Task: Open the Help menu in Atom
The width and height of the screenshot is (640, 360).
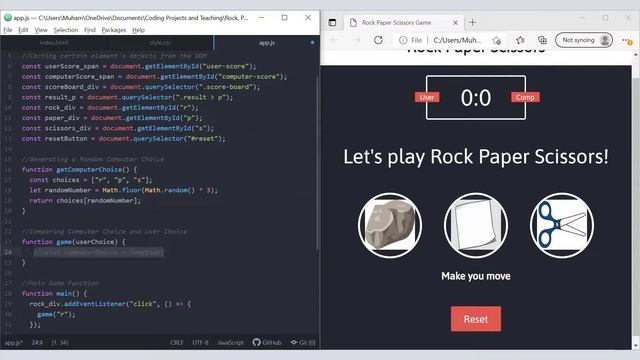Action: click(138, 30)
